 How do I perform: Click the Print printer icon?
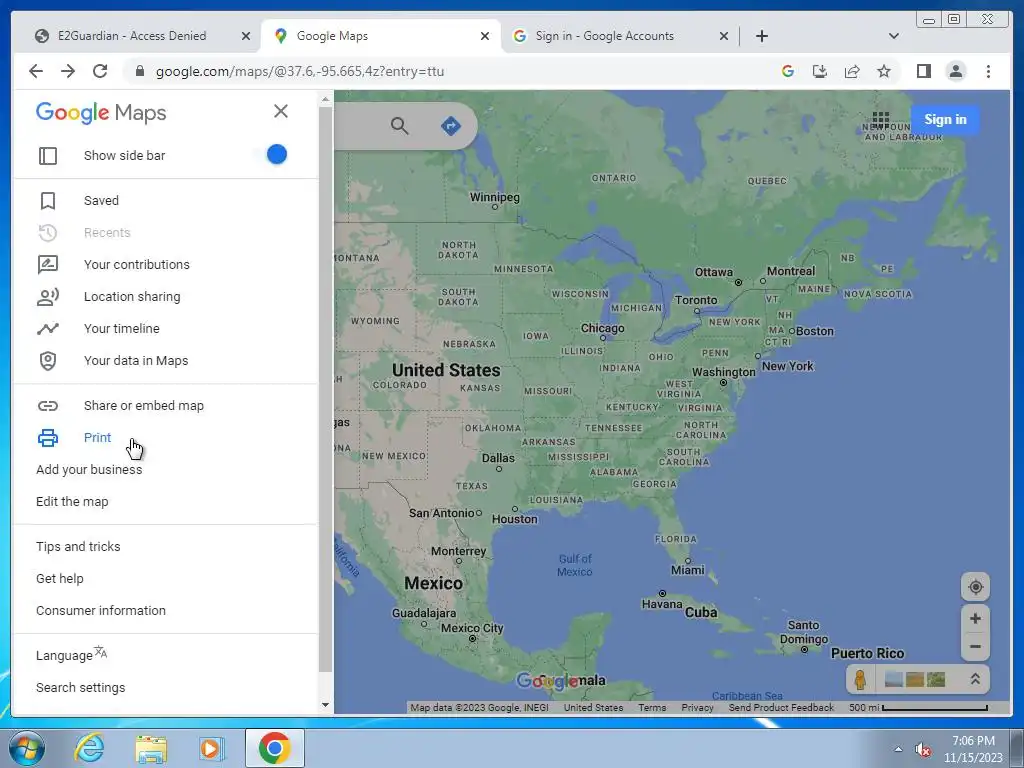[48, 438]
